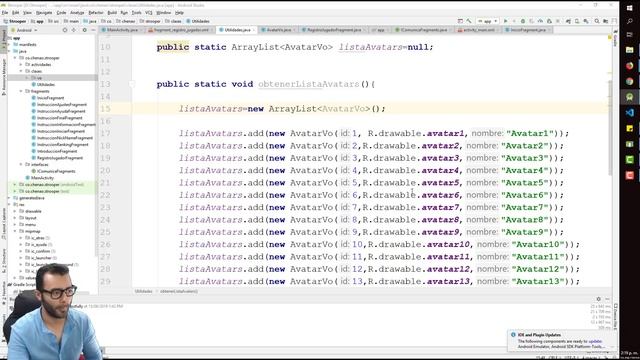Click the Project Structure icon in toolbar

coord(606,21)
